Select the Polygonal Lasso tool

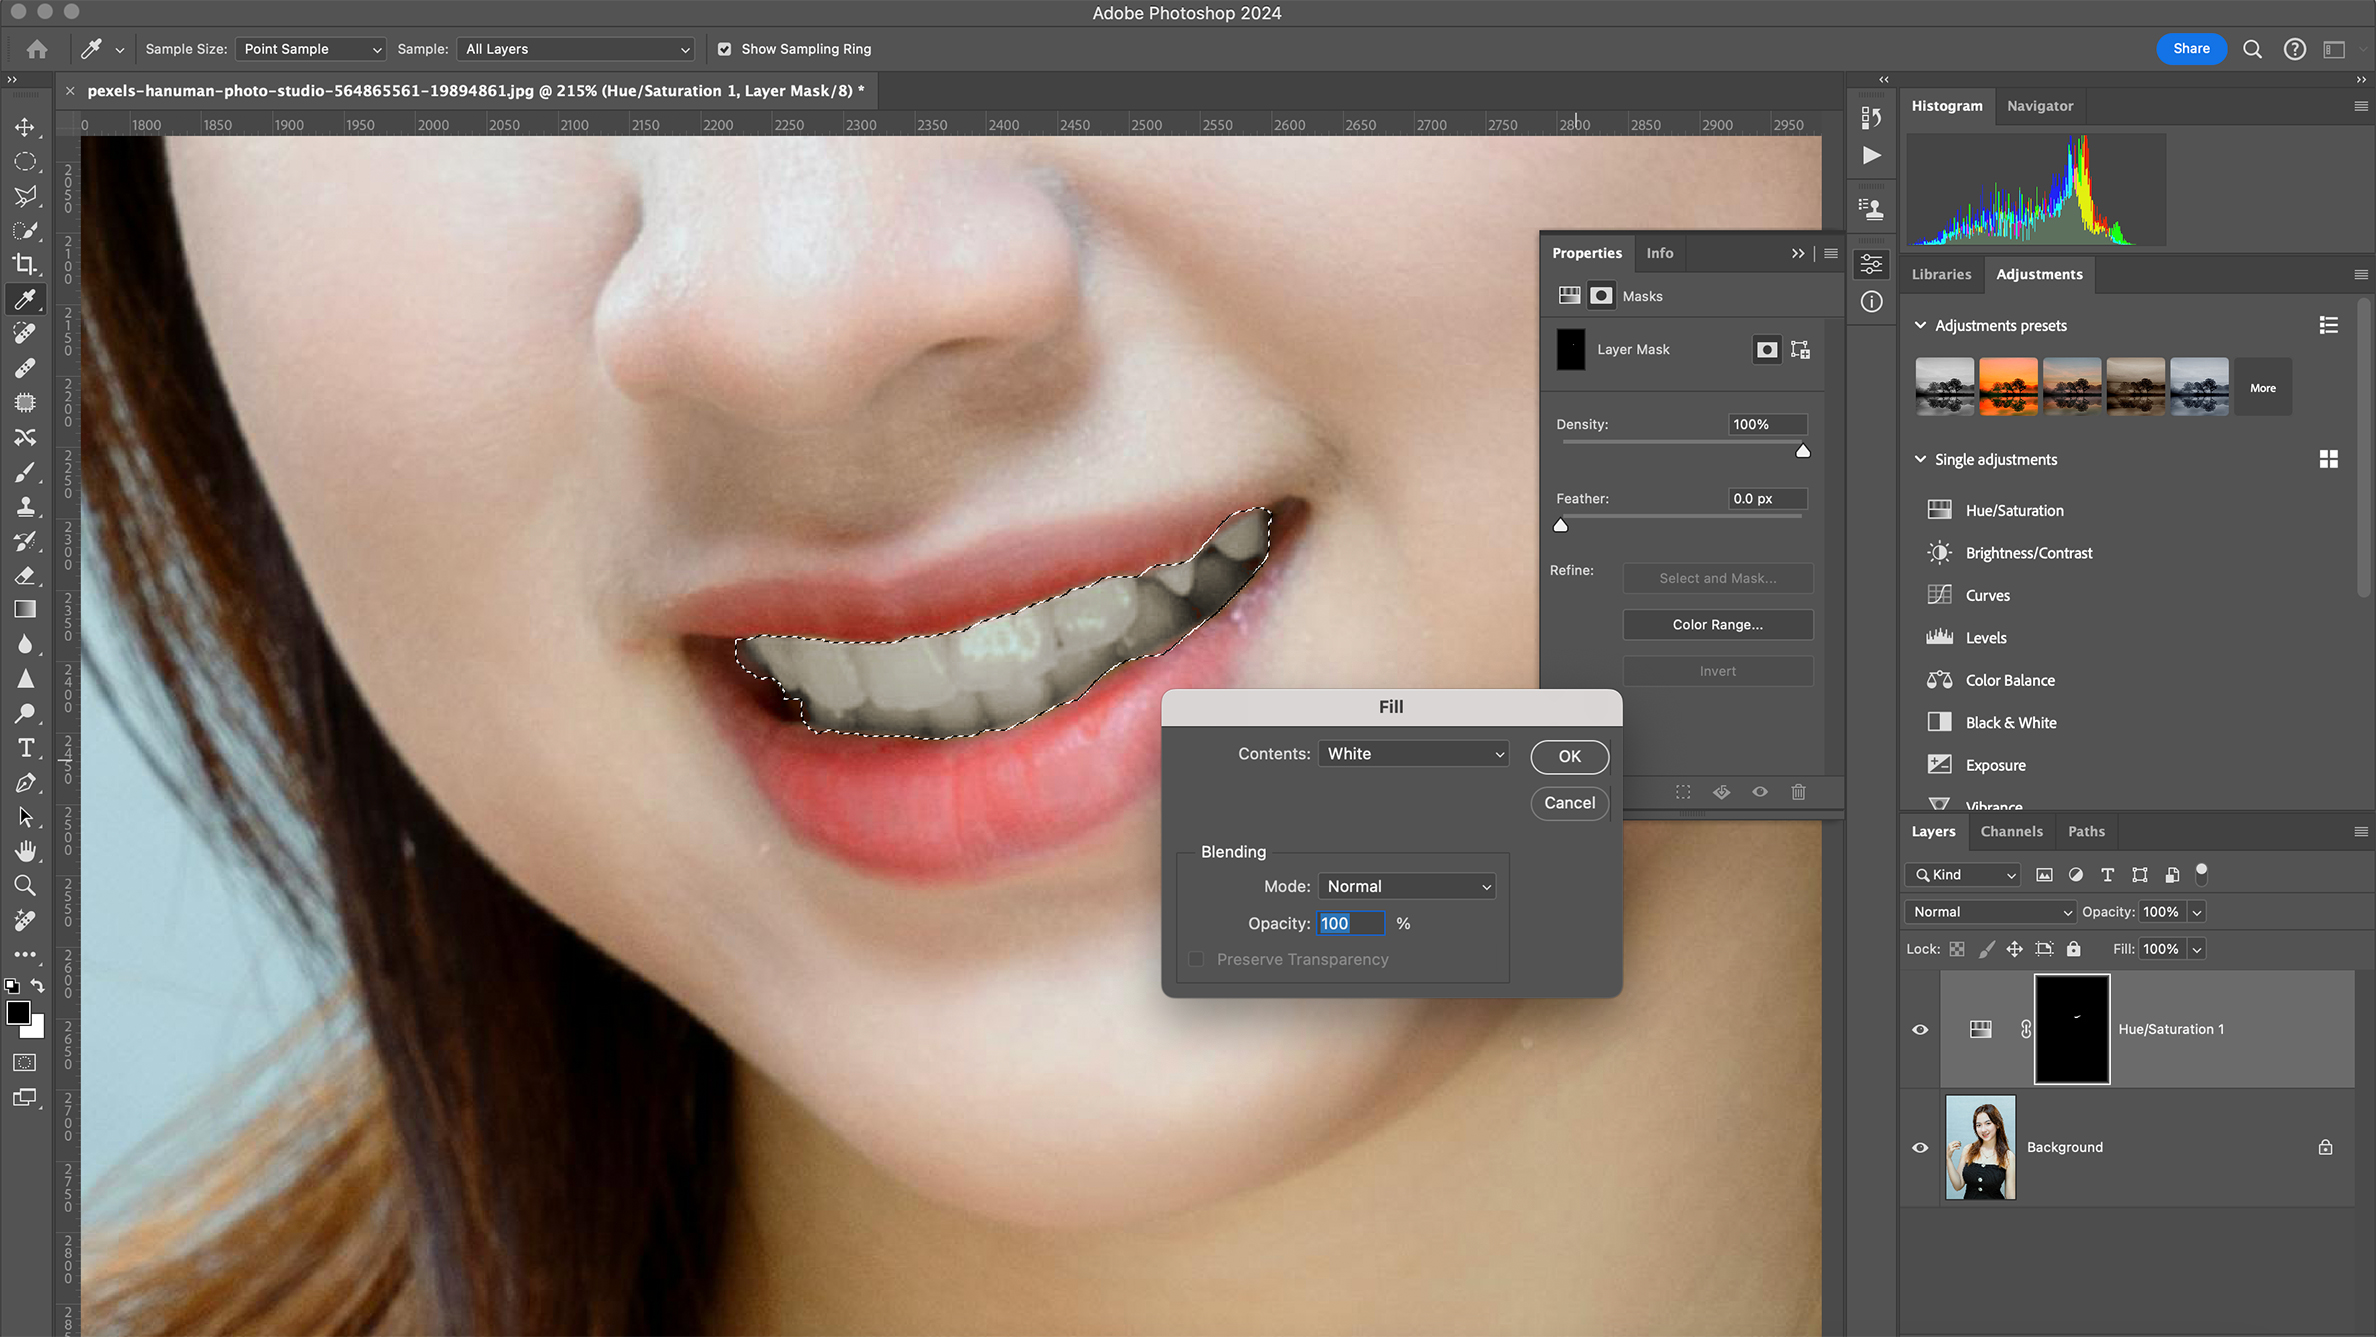[x=25, y=196]
